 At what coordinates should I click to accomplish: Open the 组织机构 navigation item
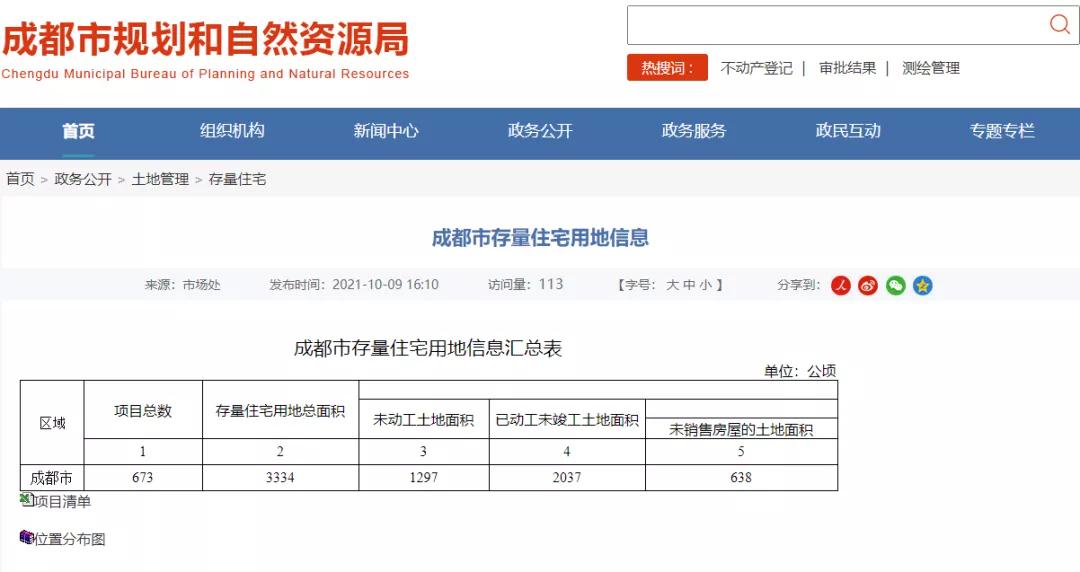tap(232, 131)
